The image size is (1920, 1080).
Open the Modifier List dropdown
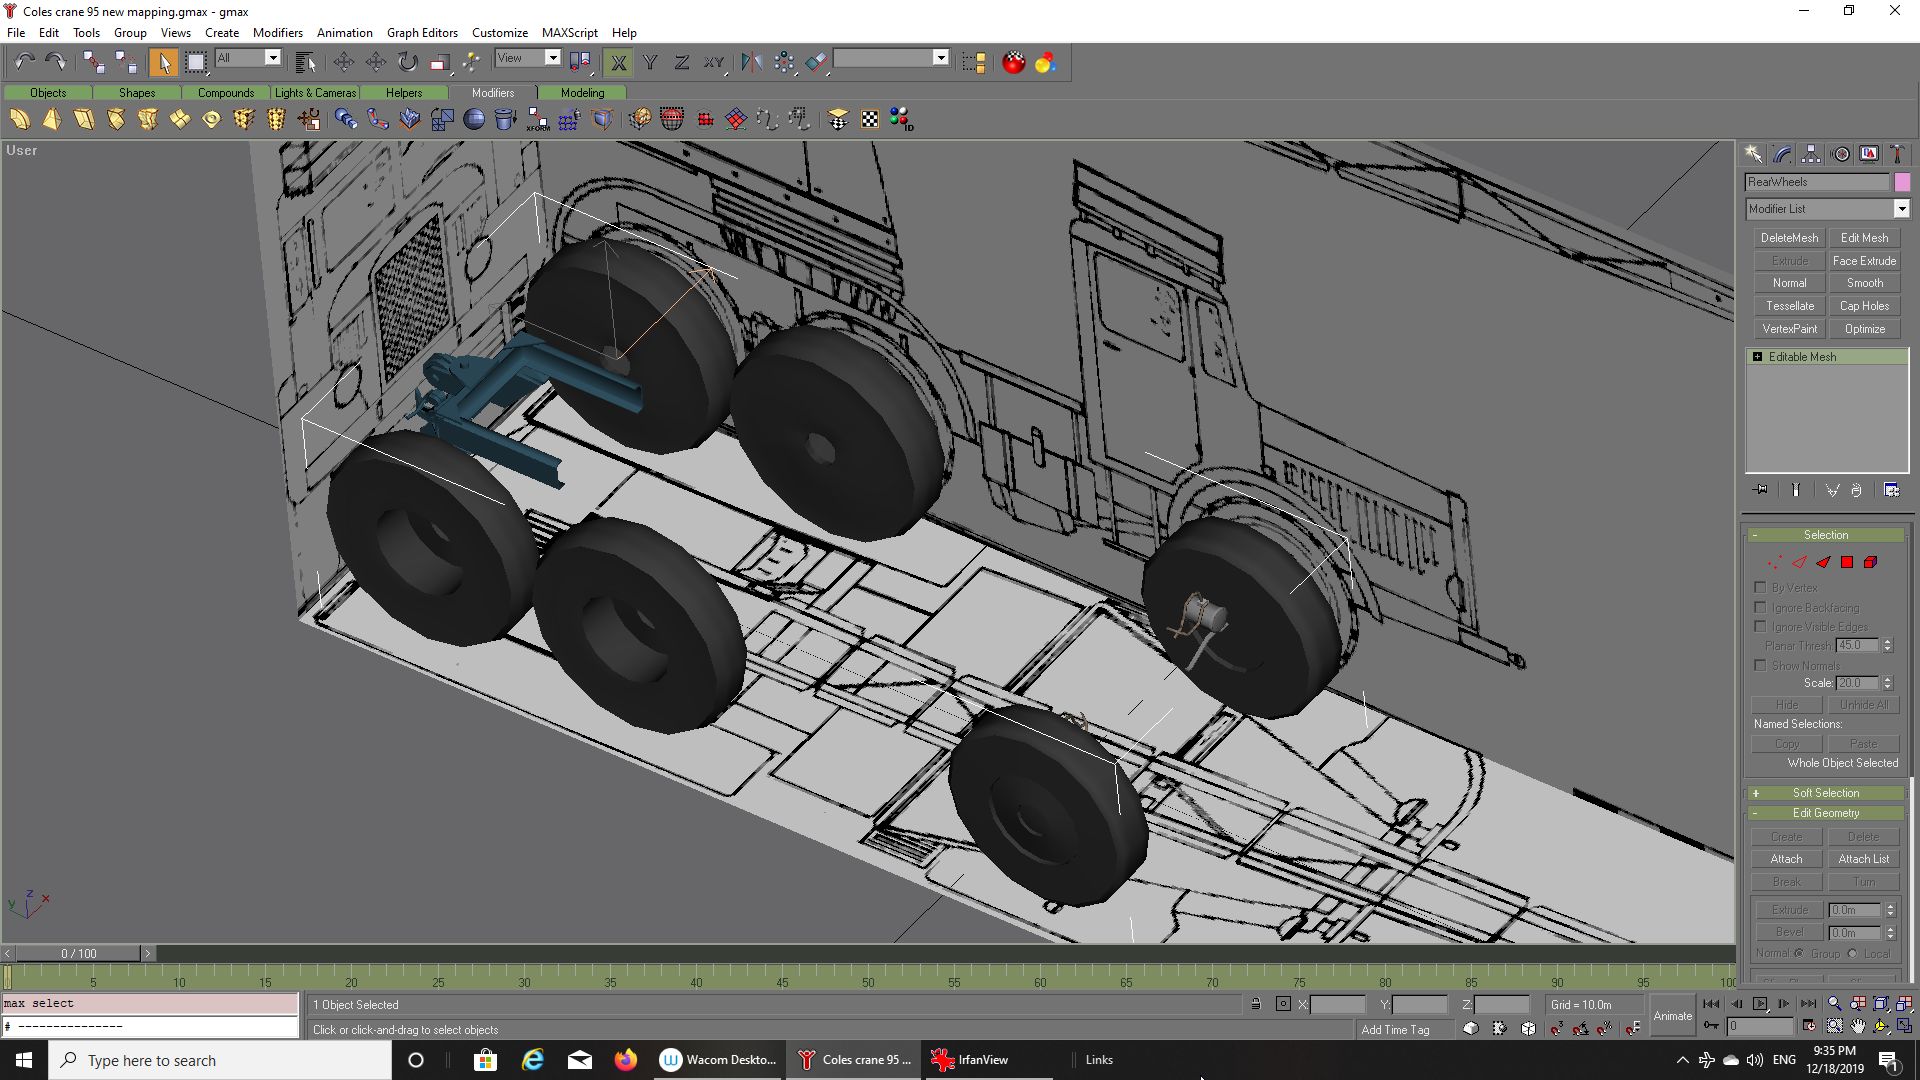(1901, 209)
